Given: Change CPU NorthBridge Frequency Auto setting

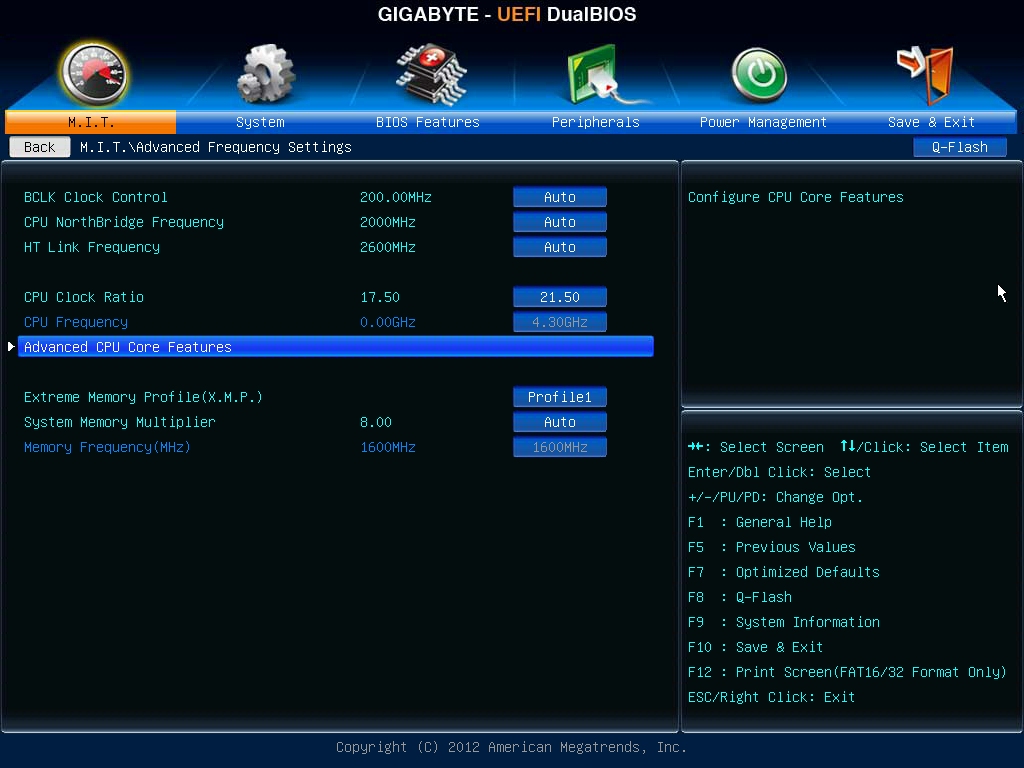Looking at the screenshot, I should click(560, 222).
